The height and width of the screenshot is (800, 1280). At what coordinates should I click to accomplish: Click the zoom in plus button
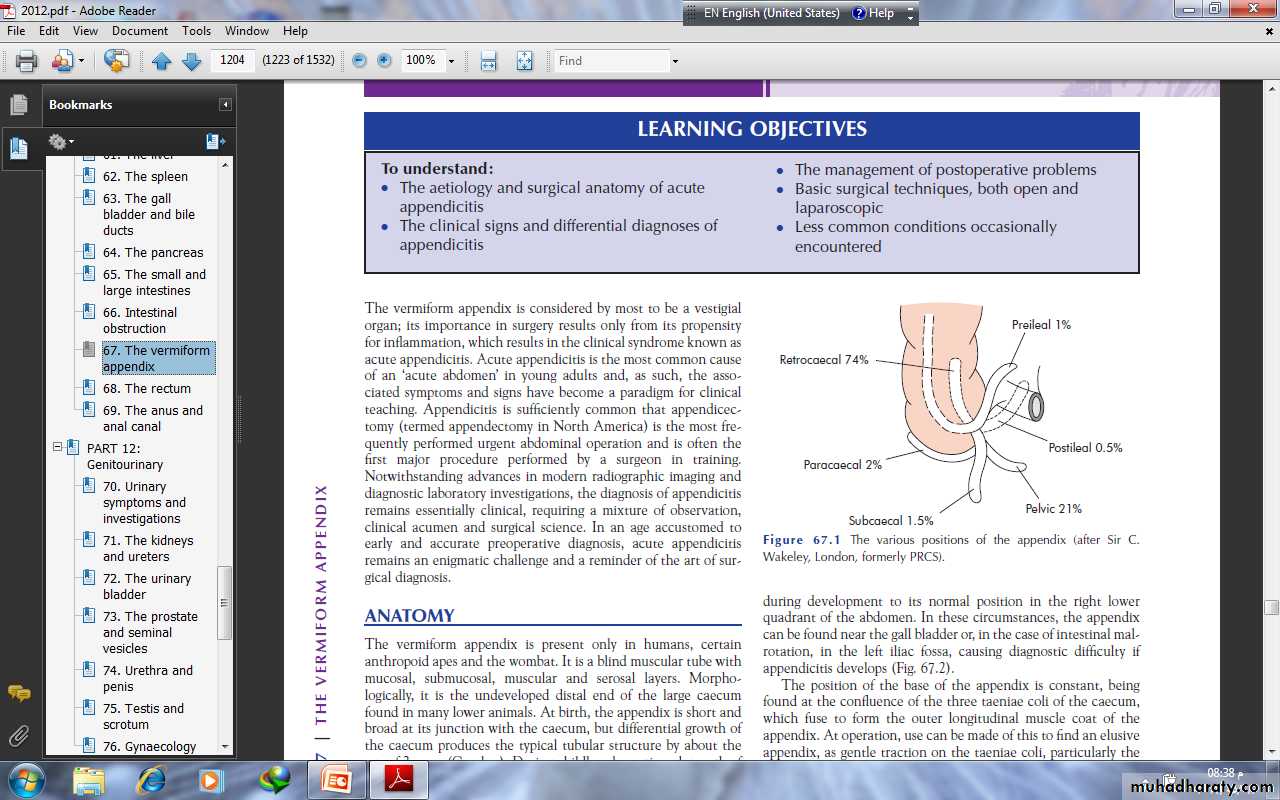click(384, 61)
